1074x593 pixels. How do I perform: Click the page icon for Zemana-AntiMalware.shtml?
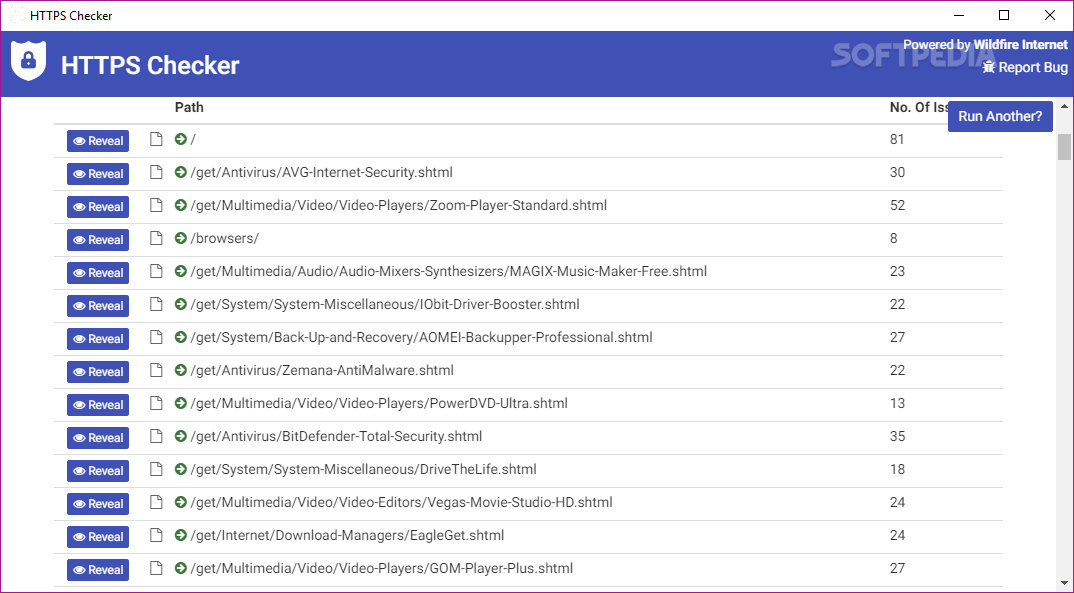(x=156, y=369)
